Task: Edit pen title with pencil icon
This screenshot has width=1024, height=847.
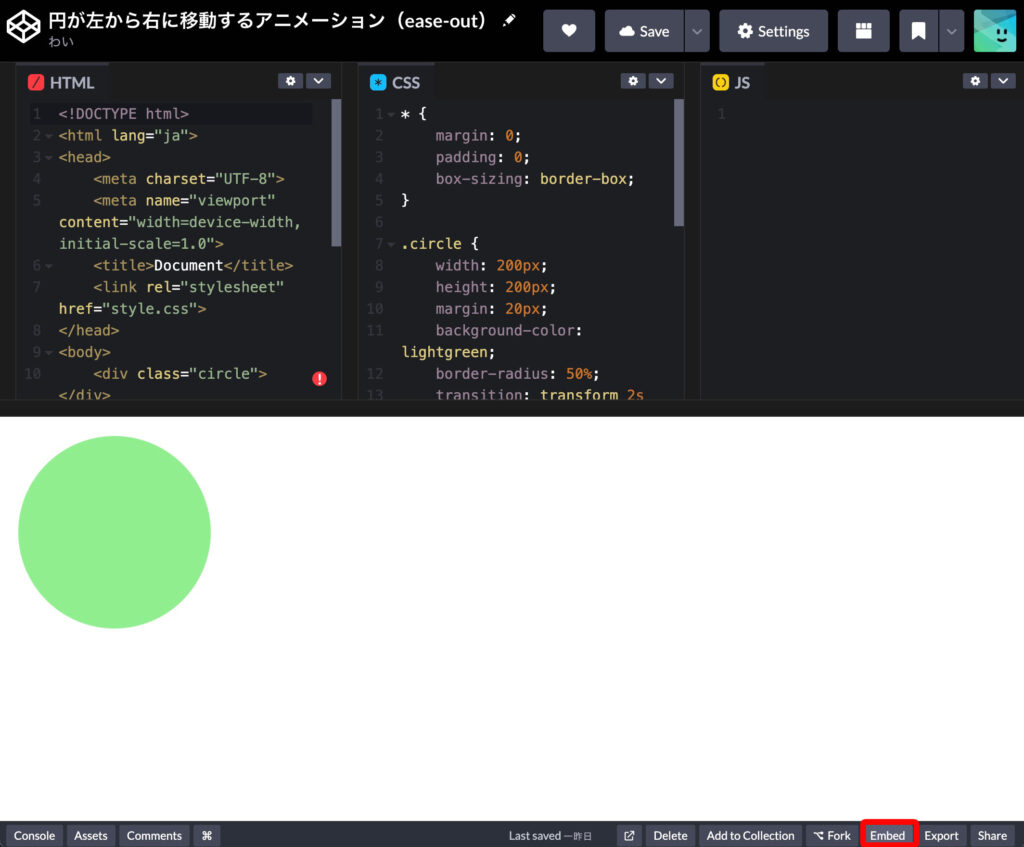Action: (509, 21)
